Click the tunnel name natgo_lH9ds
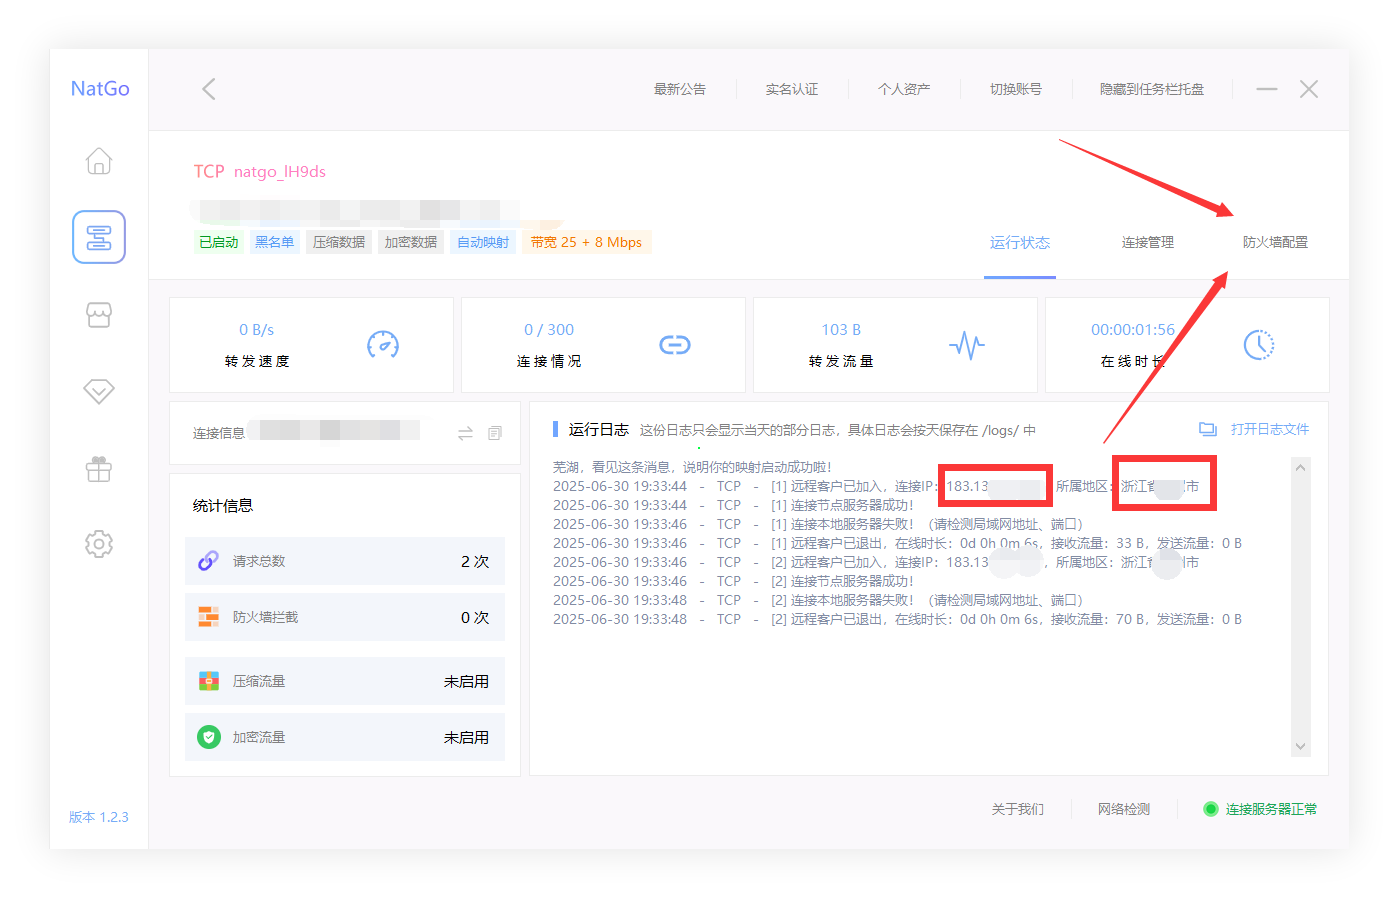This screenshot has height=900, width=1400. (x=280, y=171)
